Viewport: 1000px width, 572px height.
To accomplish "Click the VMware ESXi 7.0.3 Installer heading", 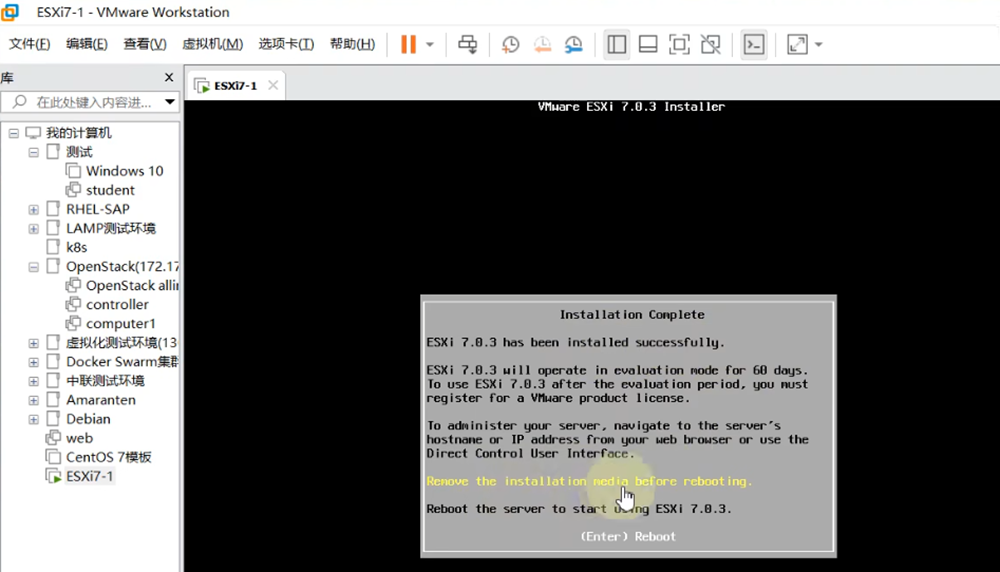I will pyautogui.click(x=631, y=106).
